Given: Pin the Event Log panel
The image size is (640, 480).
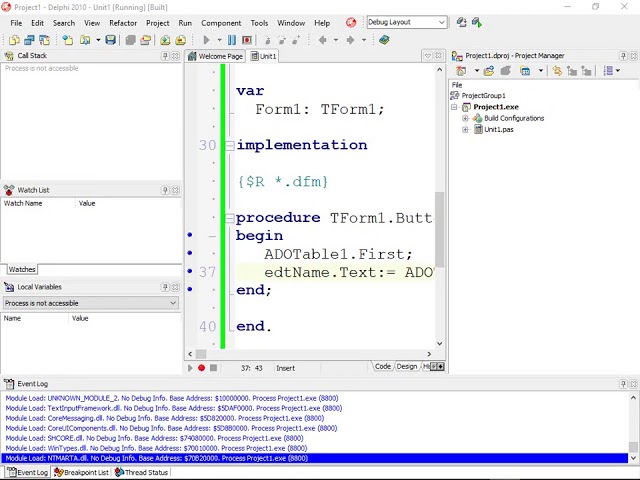Looking at the screenshot, I should pyautogui.click(x=623, y=384).
